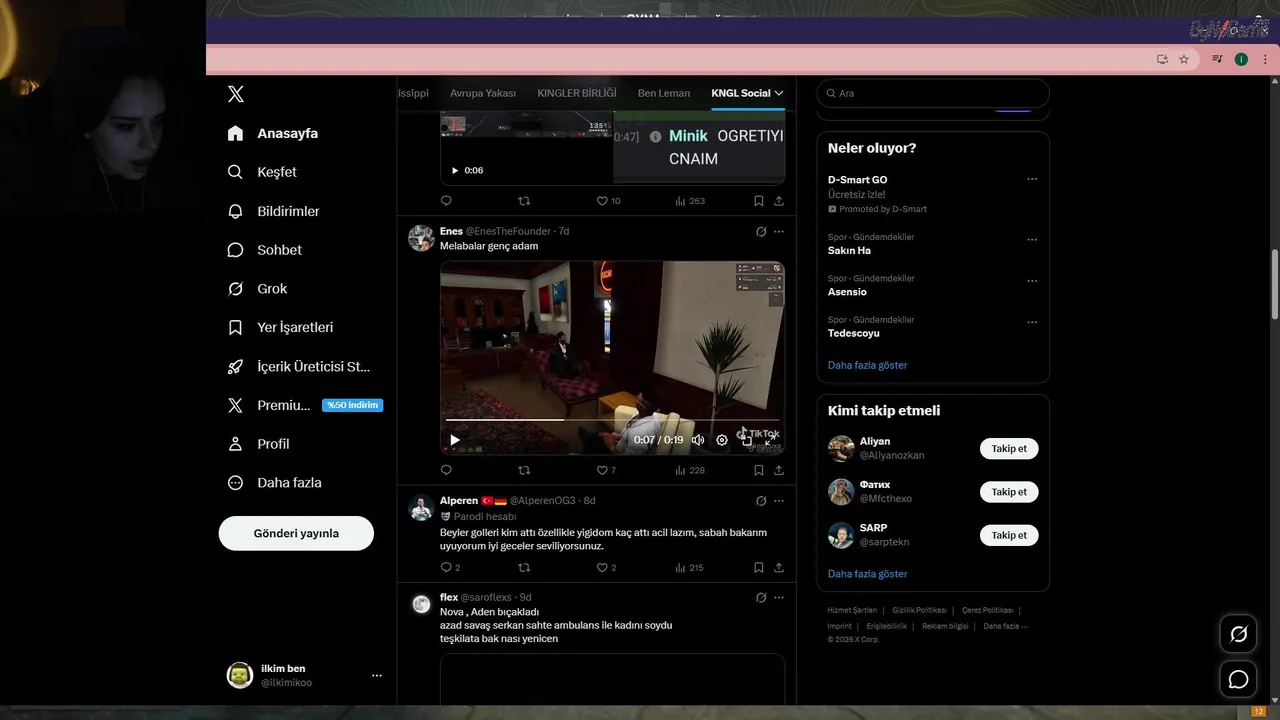The image size is (1280, 720).
Task: Open Anasayfa home from sidebar
Action: [x=272, y=133]
